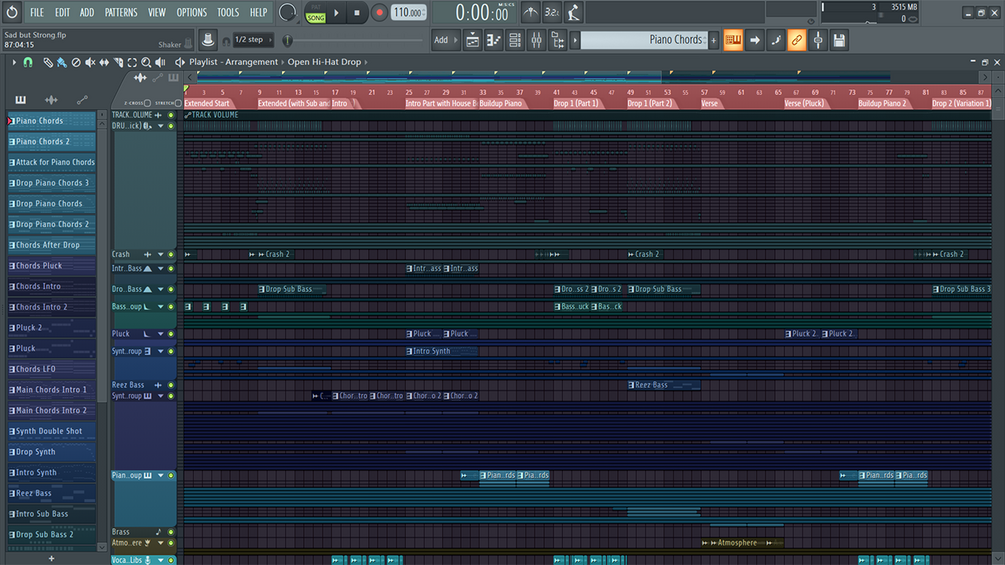
Task: Open the PATTERNS menu
Action: (121, 12)
